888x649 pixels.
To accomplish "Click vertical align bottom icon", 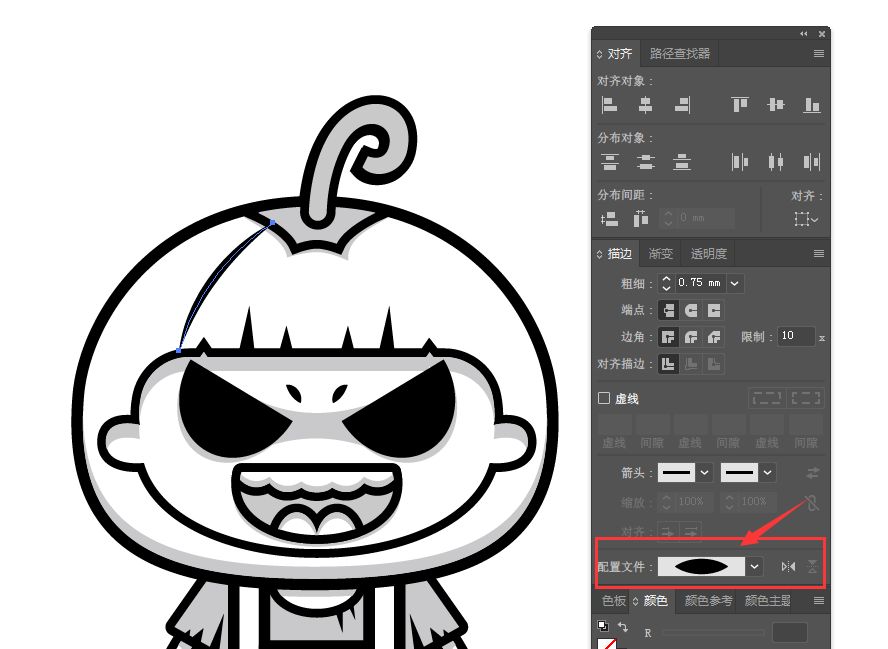I will pyautogui.click(x=812, y=105).
